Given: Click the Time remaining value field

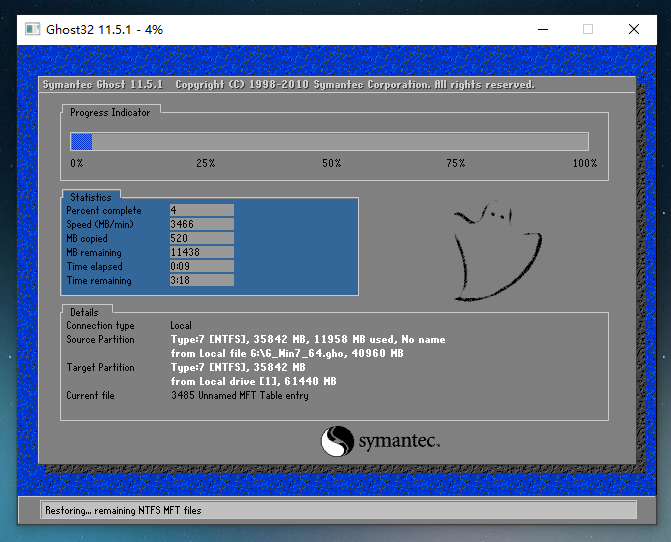Looking at the screenshot, I should coord(202,281).
